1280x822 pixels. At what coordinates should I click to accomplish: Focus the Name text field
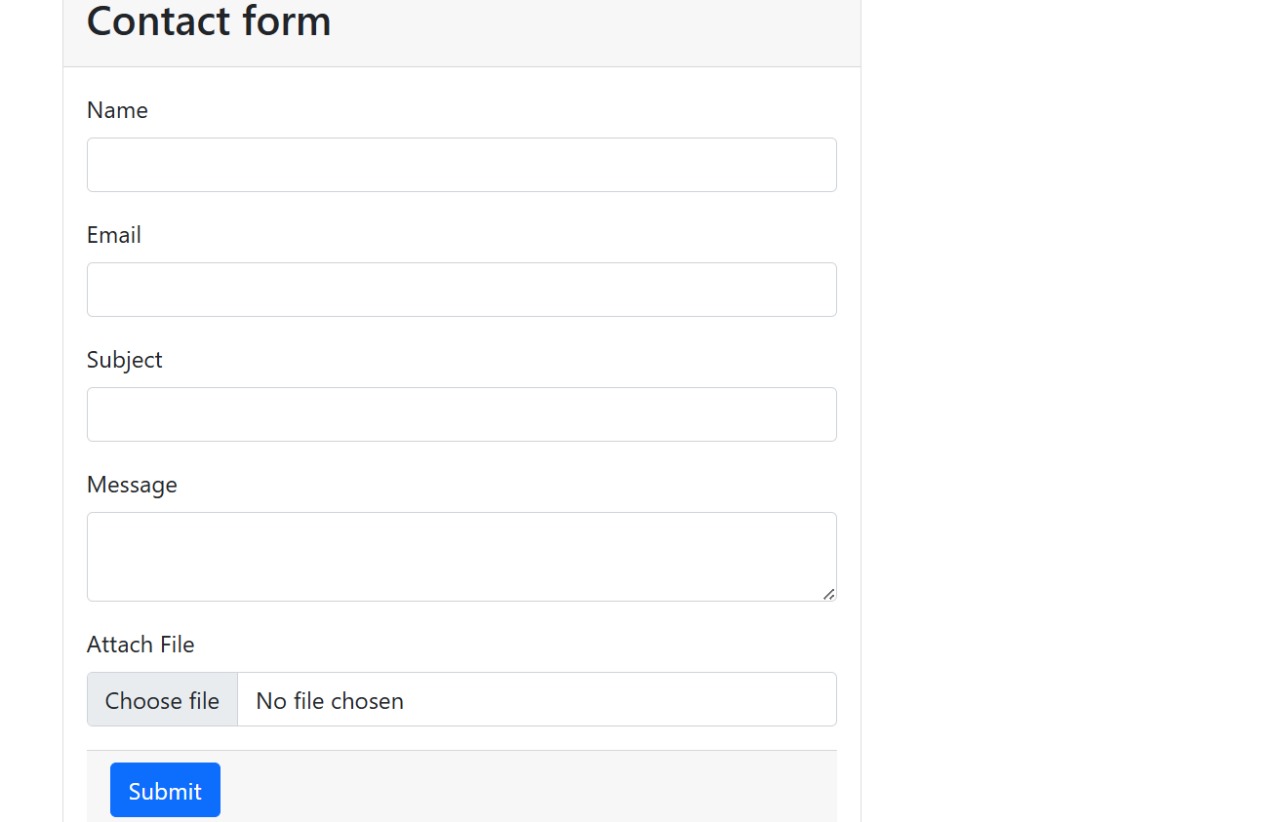tap(461, 165)
